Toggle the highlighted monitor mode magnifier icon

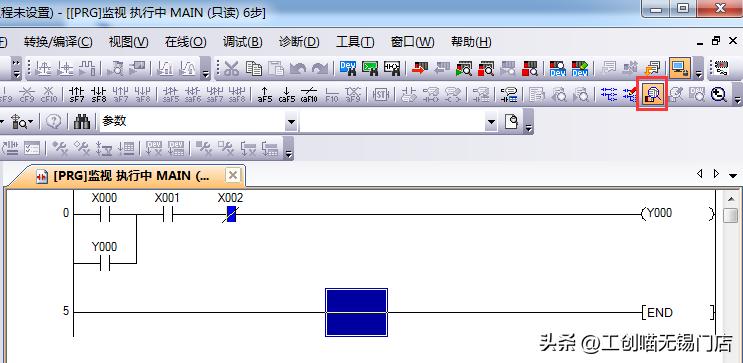pyautogui.click(x=652, y=94)
